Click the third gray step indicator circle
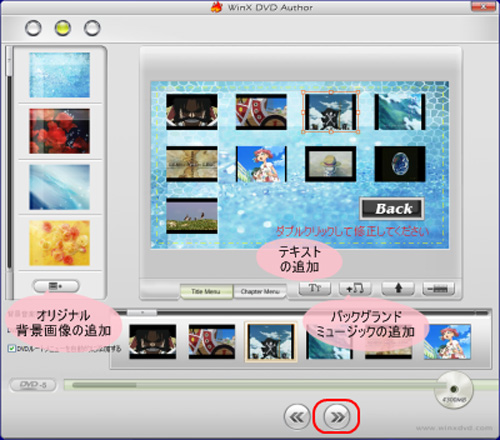The width and height of the screenshot is (500, 440). tap(92, 28)
